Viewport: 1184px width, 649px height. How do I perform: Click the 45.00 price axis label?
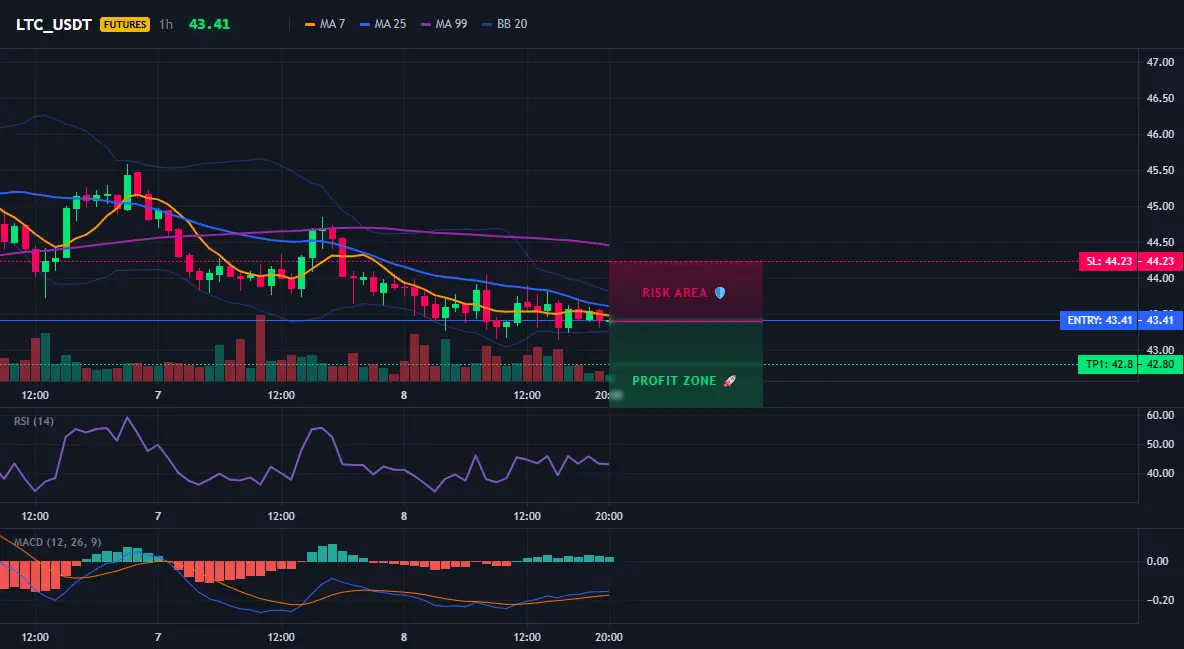(x=1161, y=206)
